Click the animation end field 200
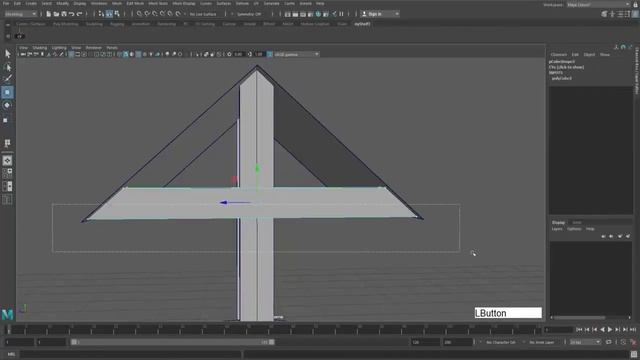The height and width of the screenshot is (360, 640). (x=457, y=342)
